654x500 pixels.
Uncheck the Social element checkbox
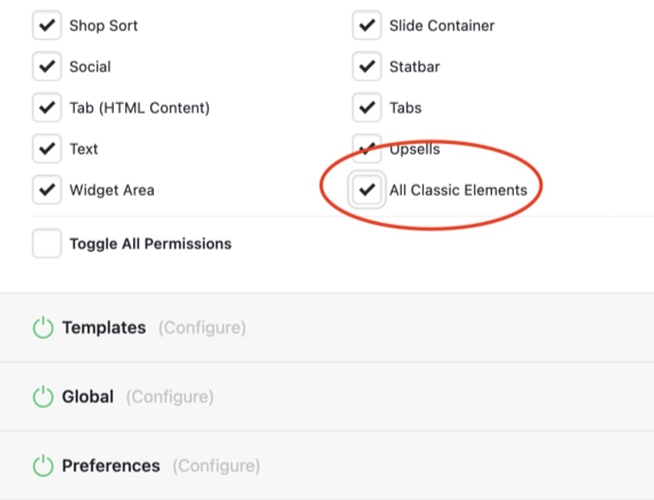coord(47,66)
